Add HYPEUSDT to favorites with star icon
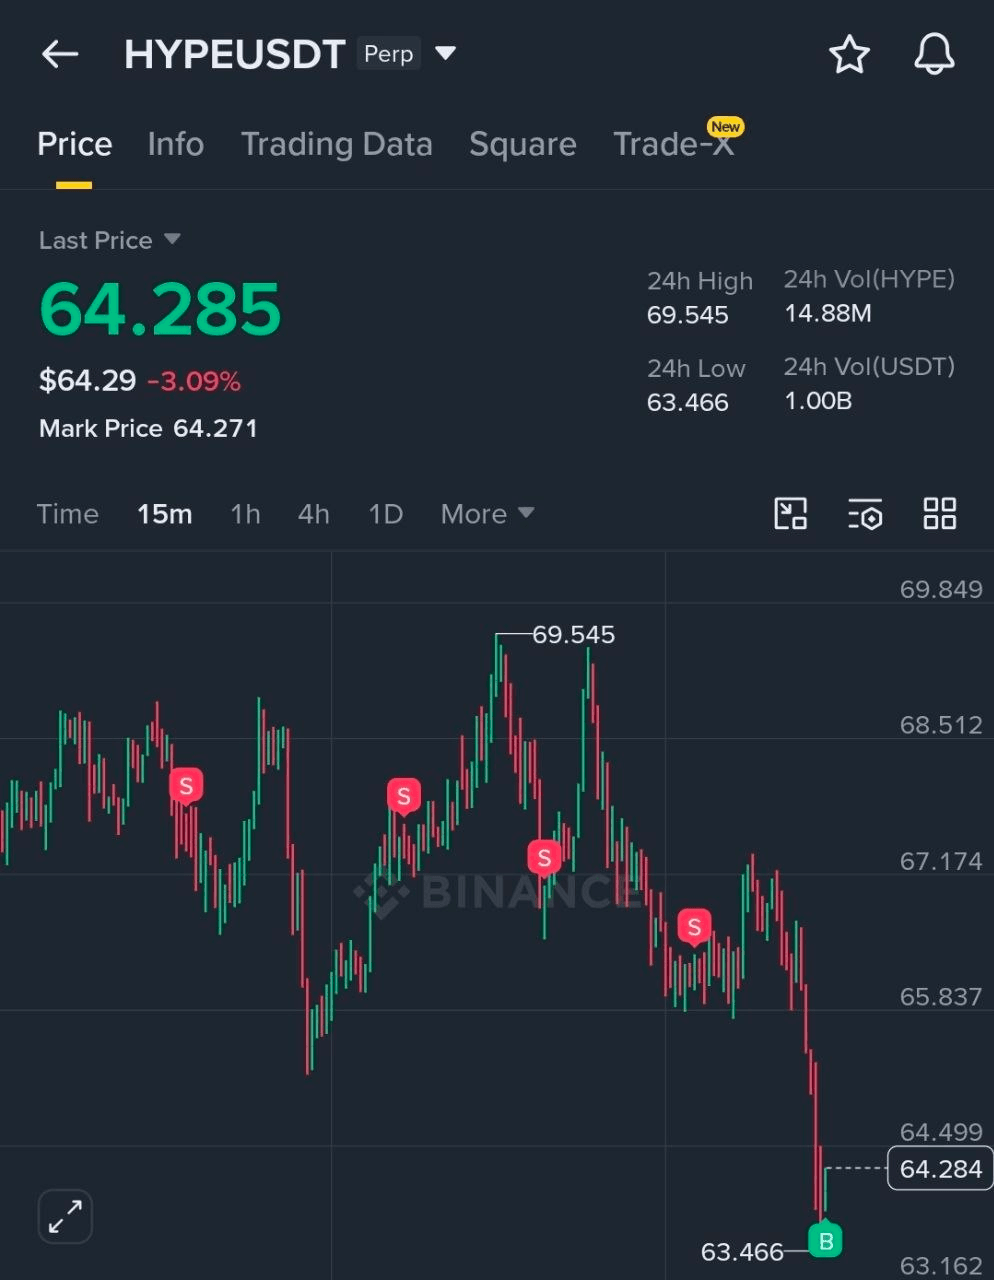 [x=849, y=54]
